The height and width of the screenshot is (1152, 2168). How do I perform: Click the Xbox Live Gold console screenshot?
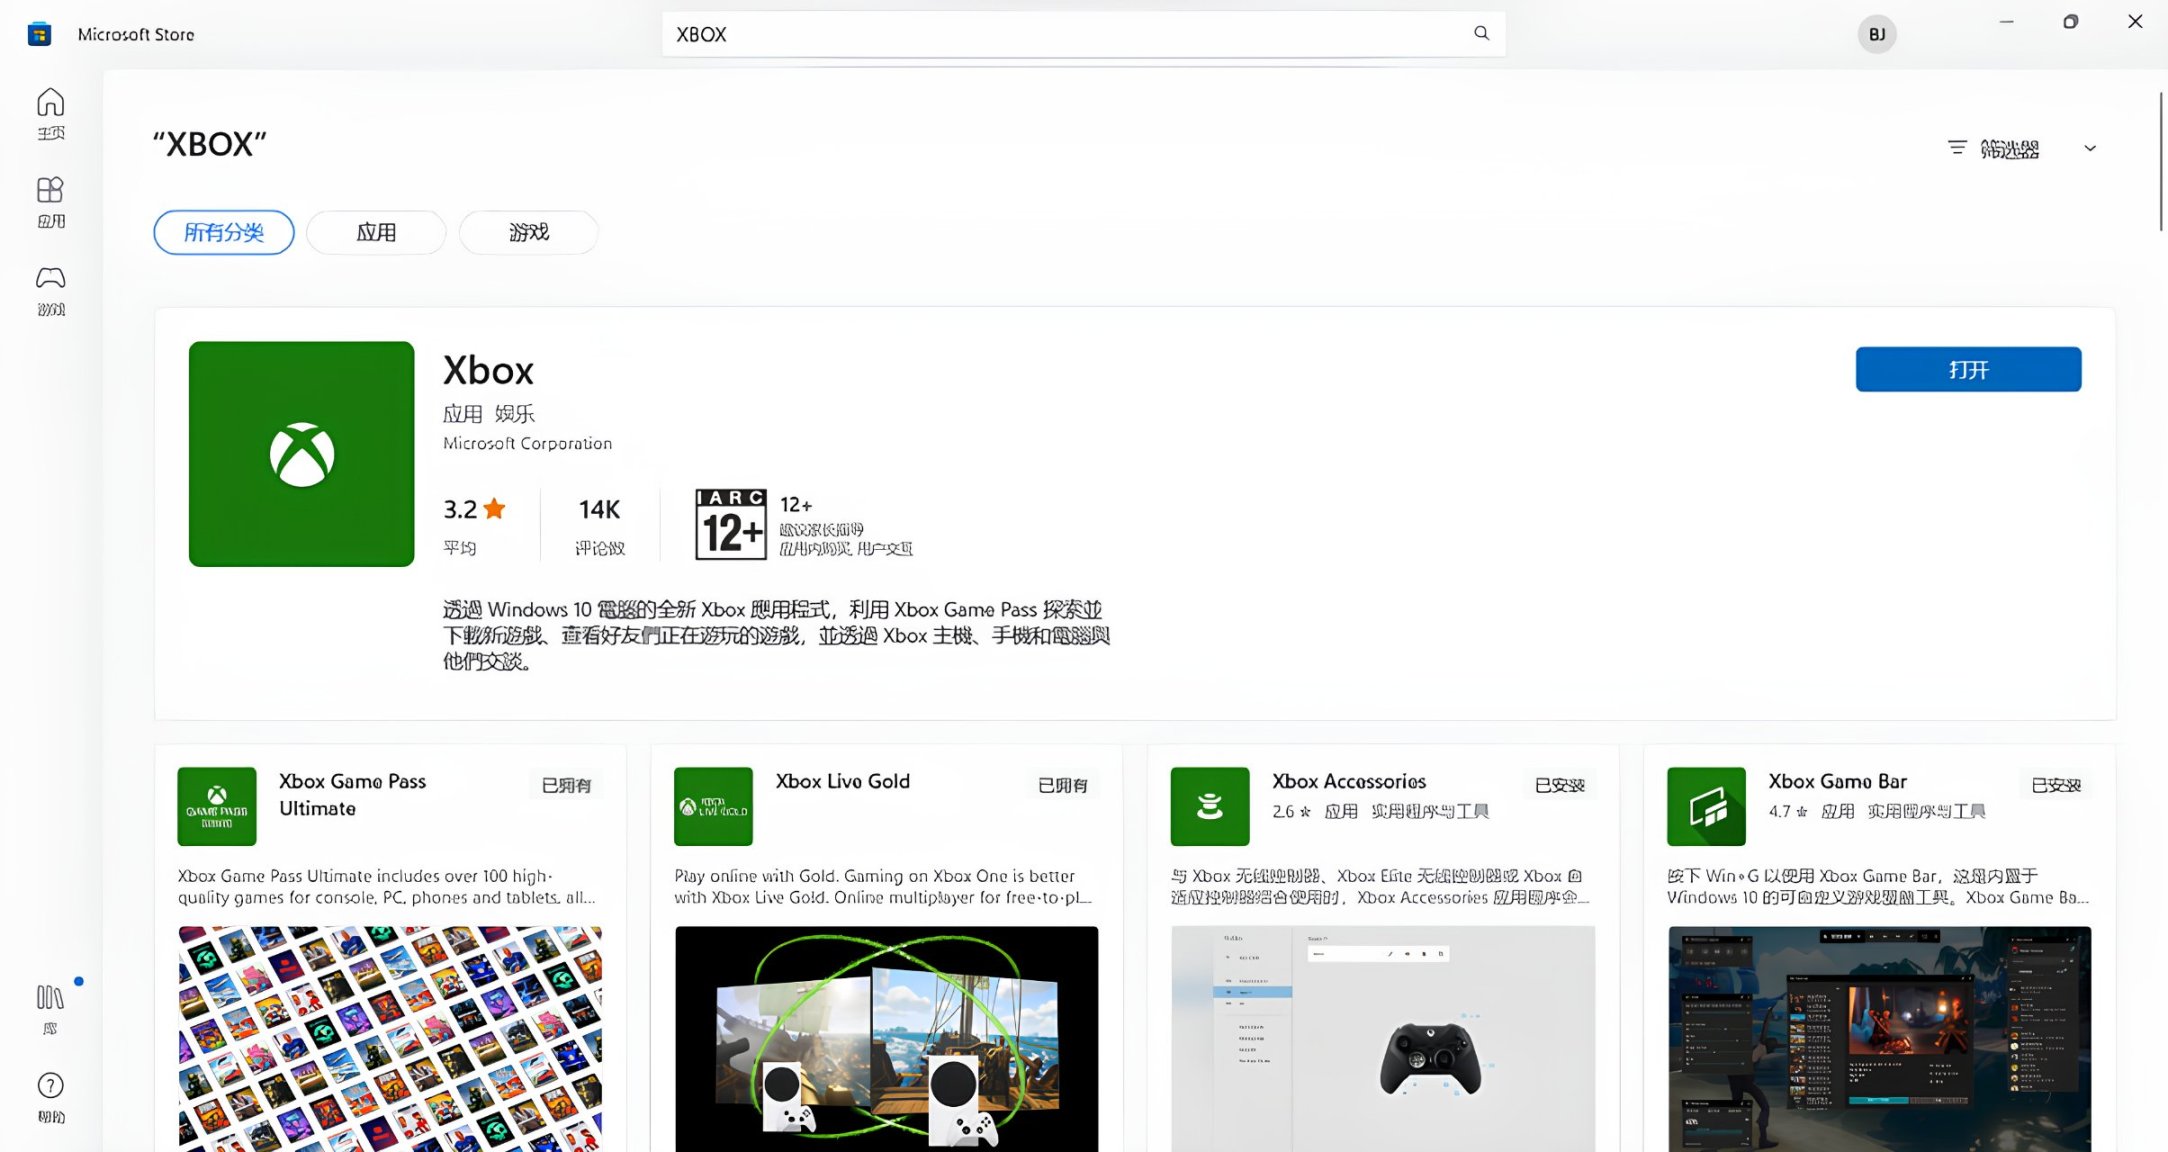[886, 1039]
